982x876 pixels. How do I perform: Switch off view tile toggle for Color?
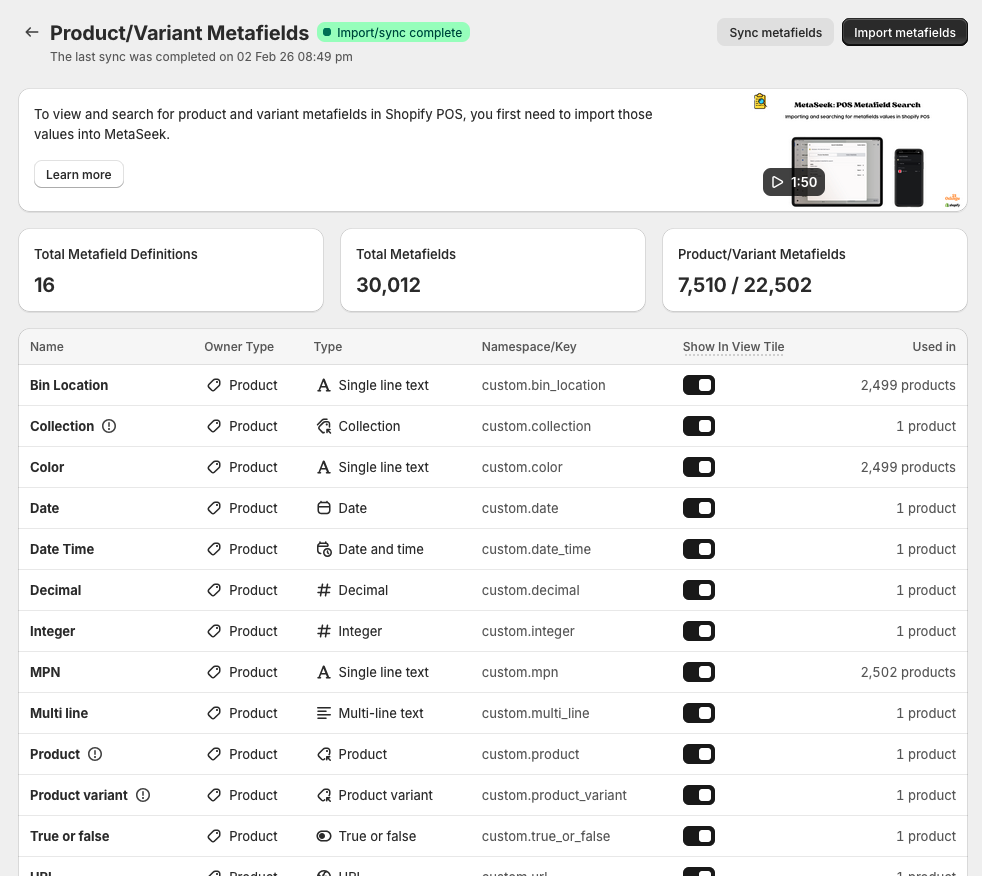(x=698, y=467)
